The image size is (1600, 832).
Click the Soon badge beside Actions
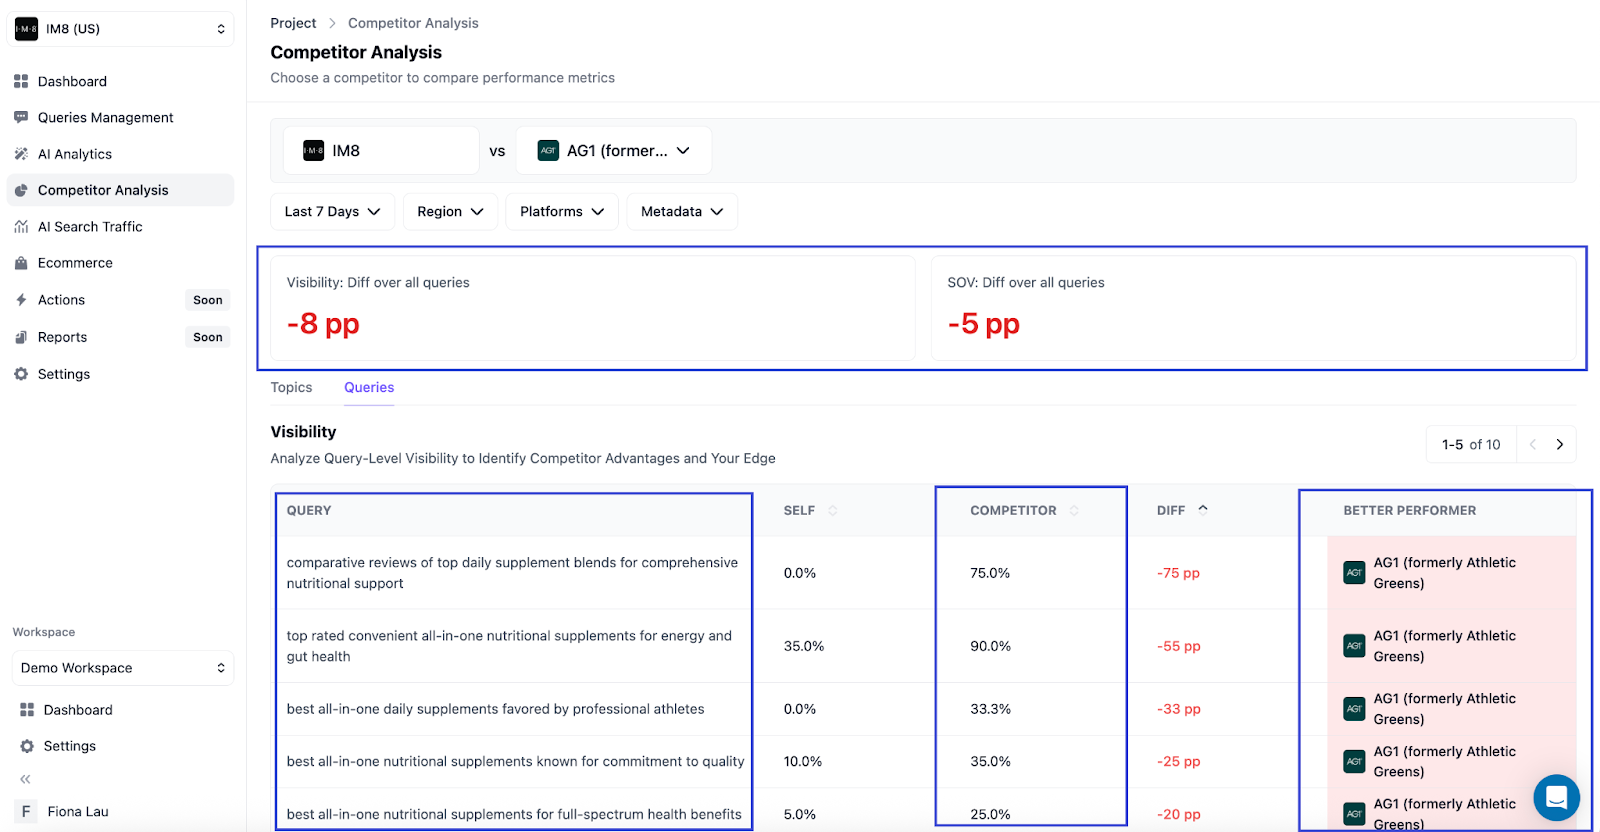coord(208,300)
